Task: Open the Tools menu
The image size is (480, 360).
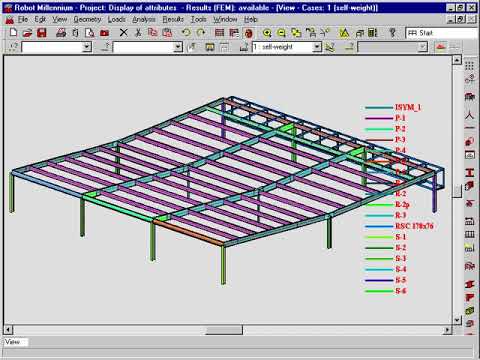Action: point(199,20)
